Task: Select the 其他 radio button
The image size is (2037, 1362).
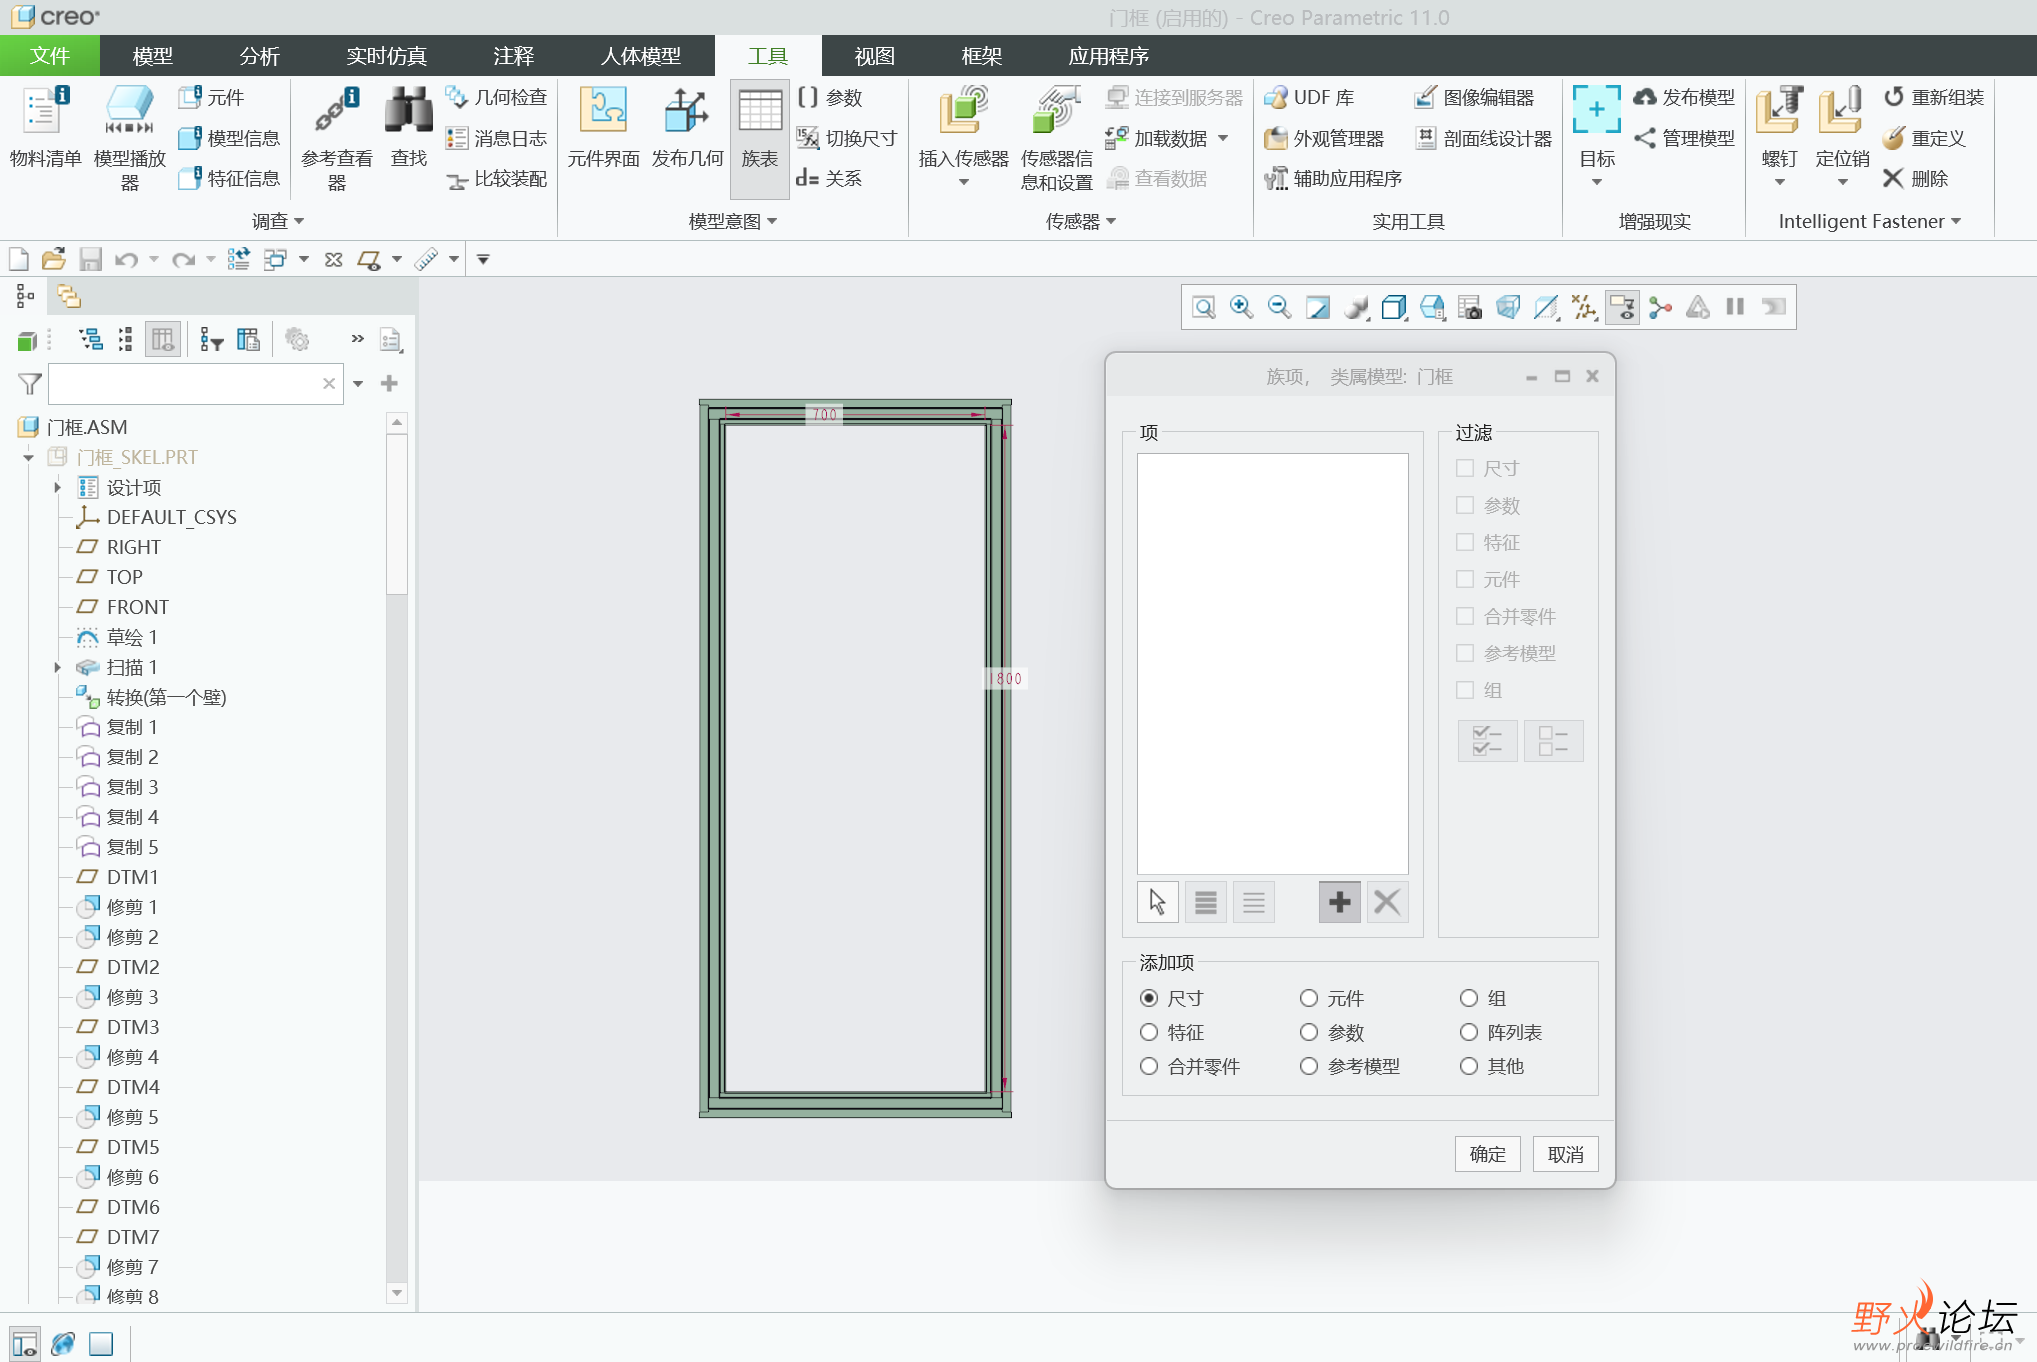Action: pos(1469,1066)
